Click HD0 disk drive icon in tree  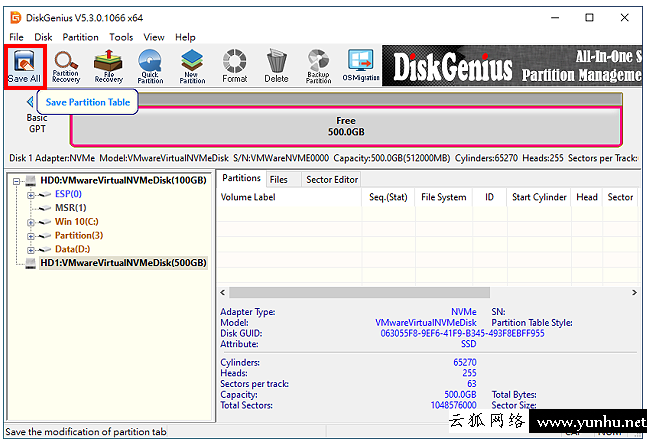[31, 180]
